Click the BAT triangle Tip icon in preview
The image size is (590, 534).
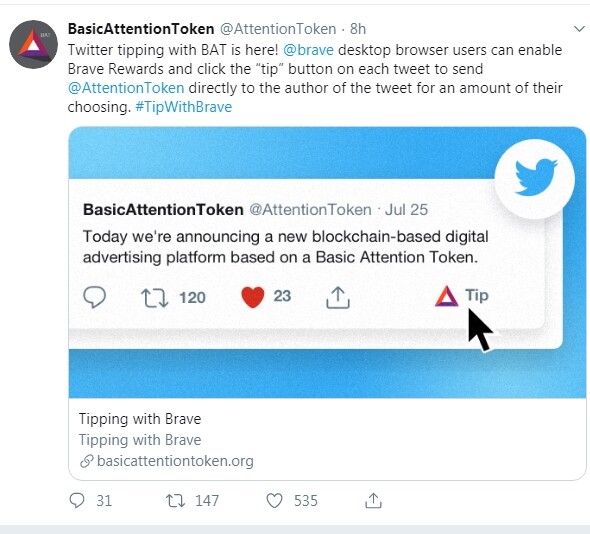(446, 296)
